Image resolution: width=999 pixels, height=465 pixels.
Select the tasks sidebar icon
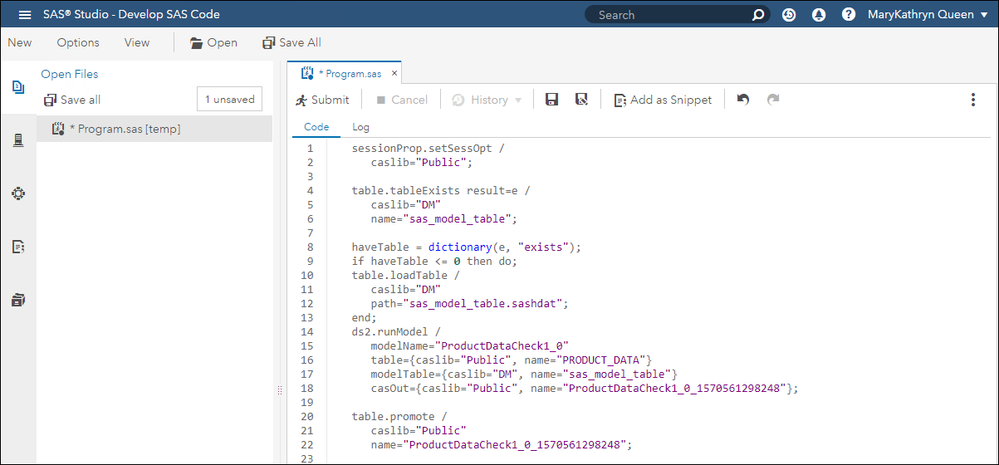(18, 193)
